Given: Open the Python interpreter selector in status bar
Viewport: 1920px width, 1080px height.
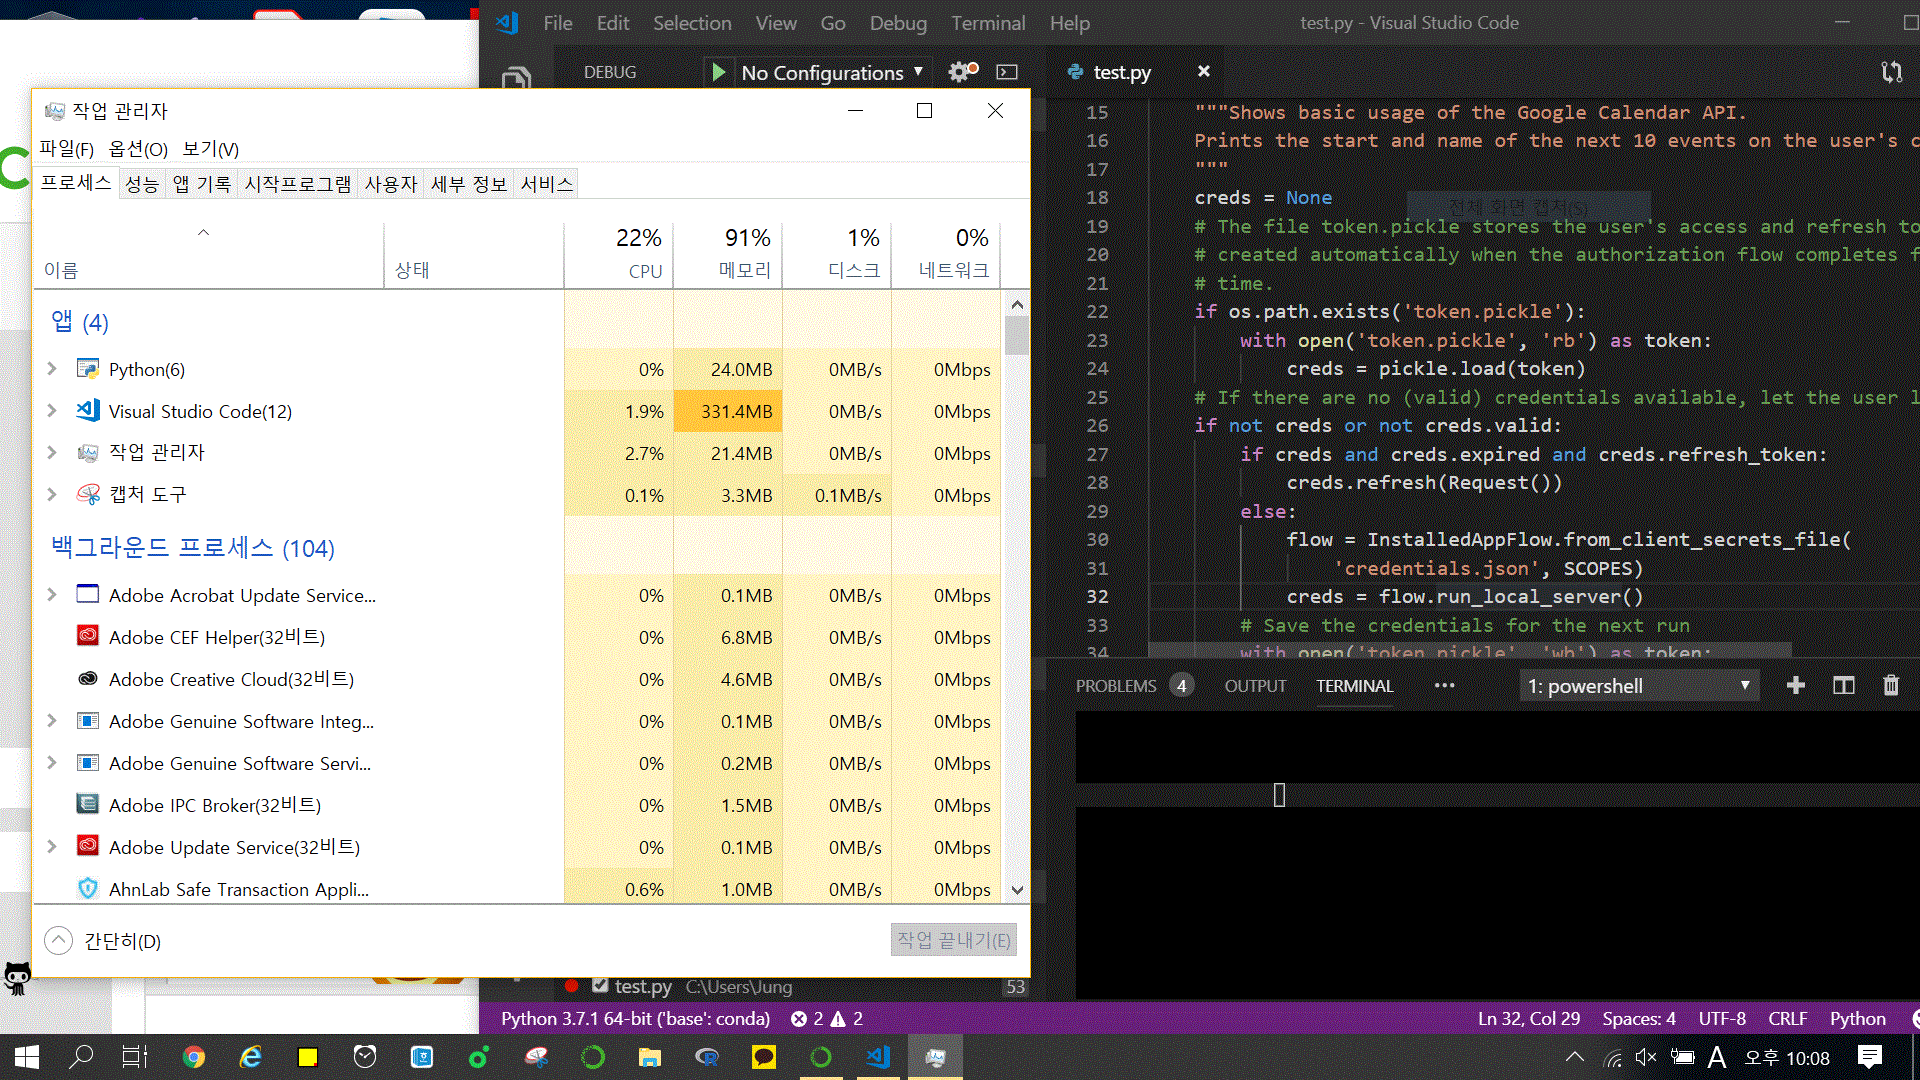Looking at the screenshot, I should [x=635, y=1019].
